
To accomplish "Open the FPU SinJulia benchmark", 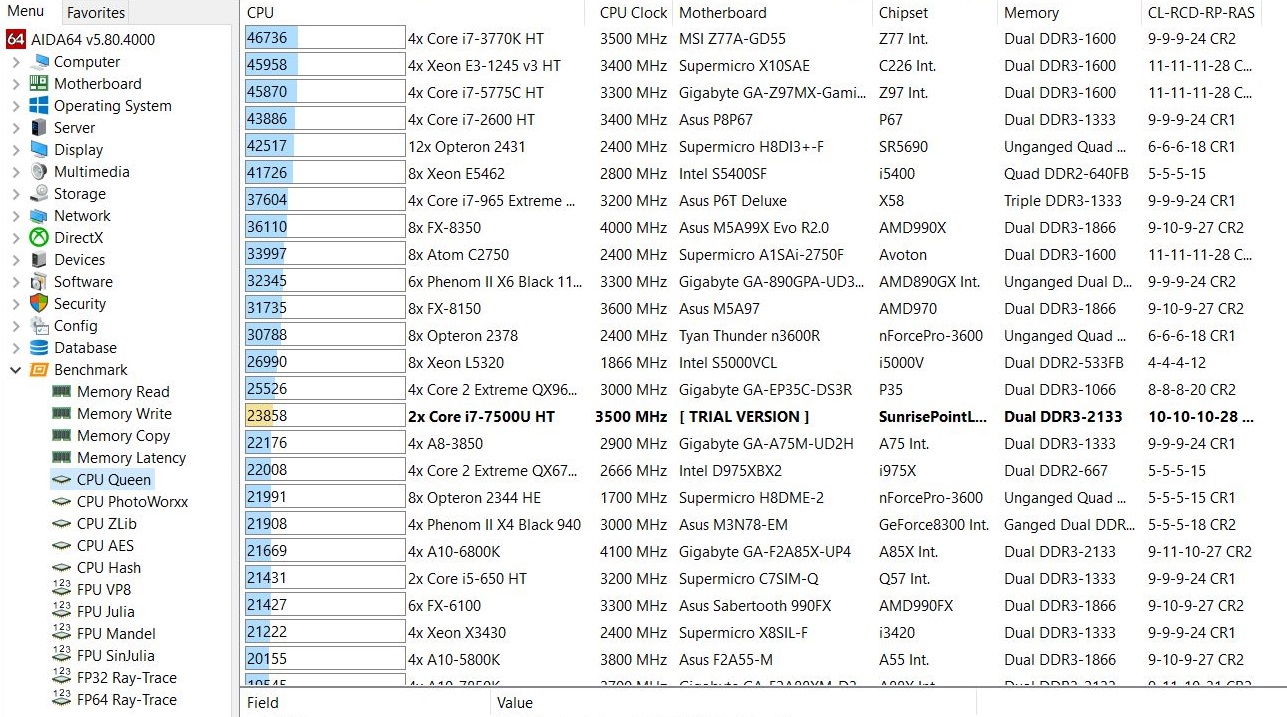I will [118, 656].
